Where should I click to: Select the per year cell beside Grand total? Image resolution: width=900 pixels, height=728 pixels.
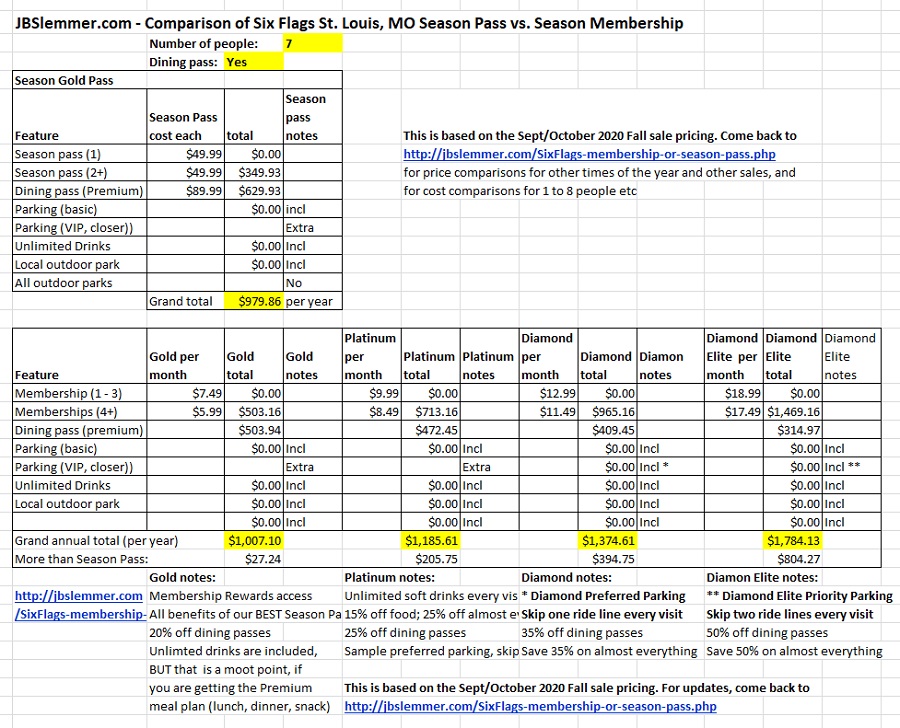[313, 301]
